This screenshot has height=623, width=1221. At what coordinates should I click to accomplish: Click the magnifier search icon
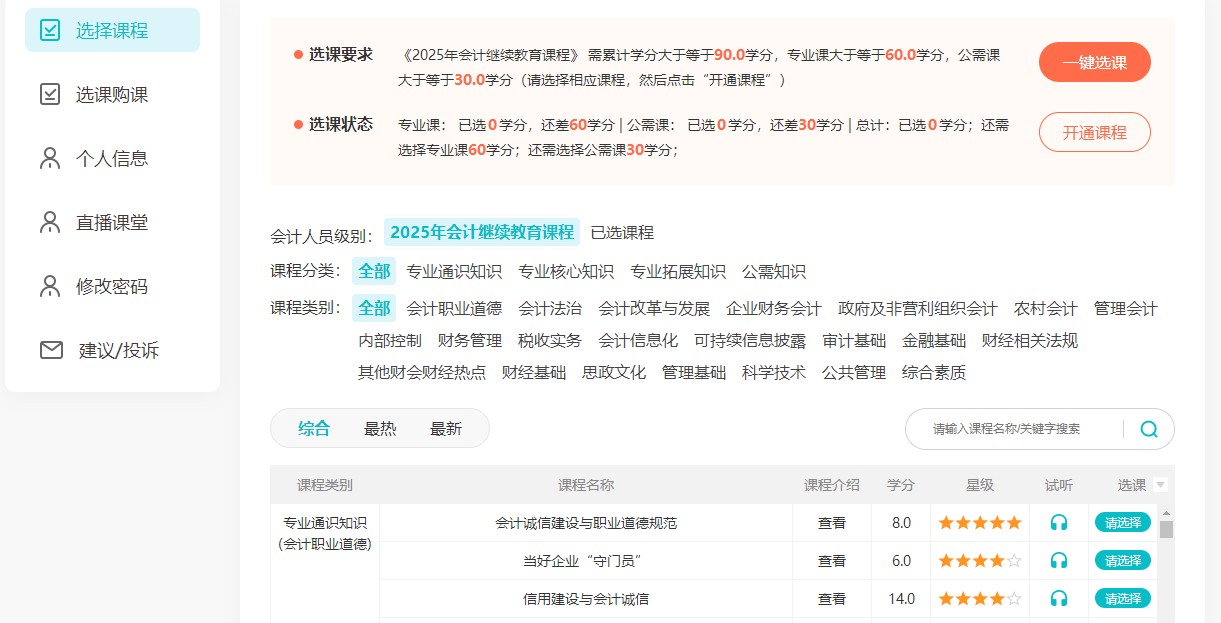coord(1148,429)
